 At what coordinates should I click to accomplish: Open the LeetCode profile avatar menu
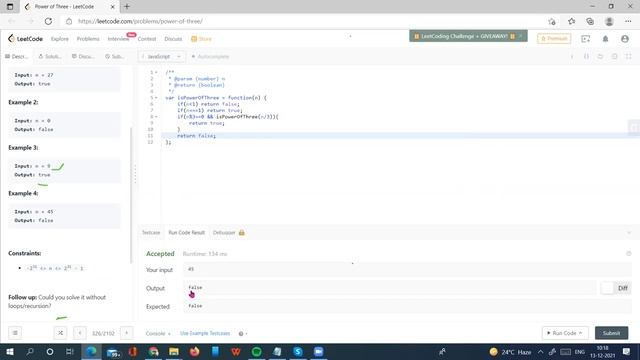[624, 39]
